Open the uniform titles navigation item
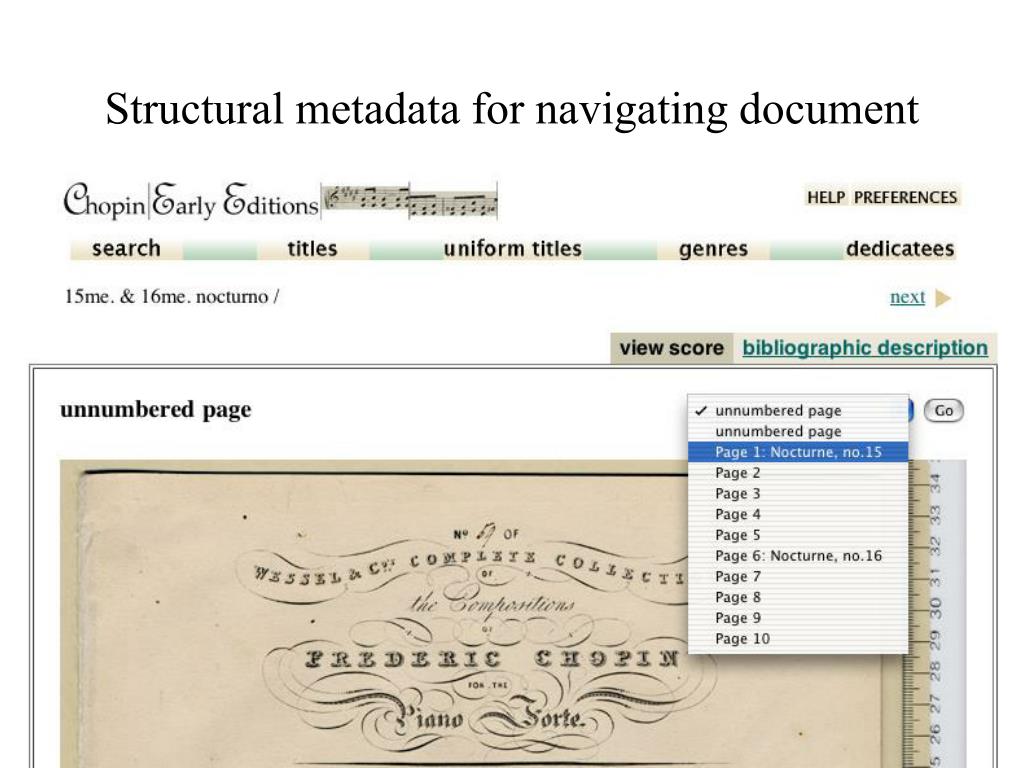Screen dimensions: 1024x768 coord(513,249)
